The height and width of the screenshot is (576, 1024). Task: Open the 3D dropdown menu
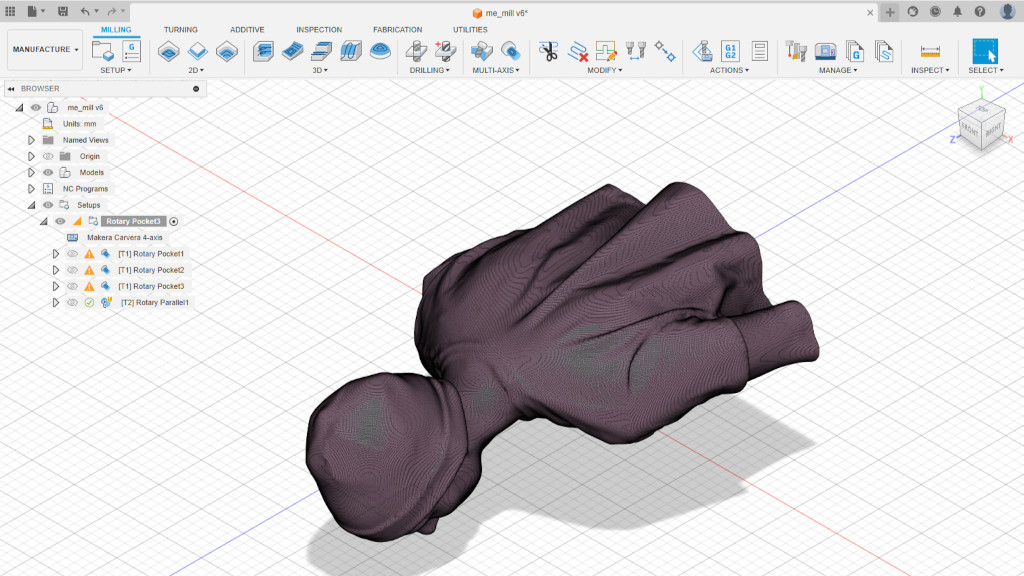point(320,70)
